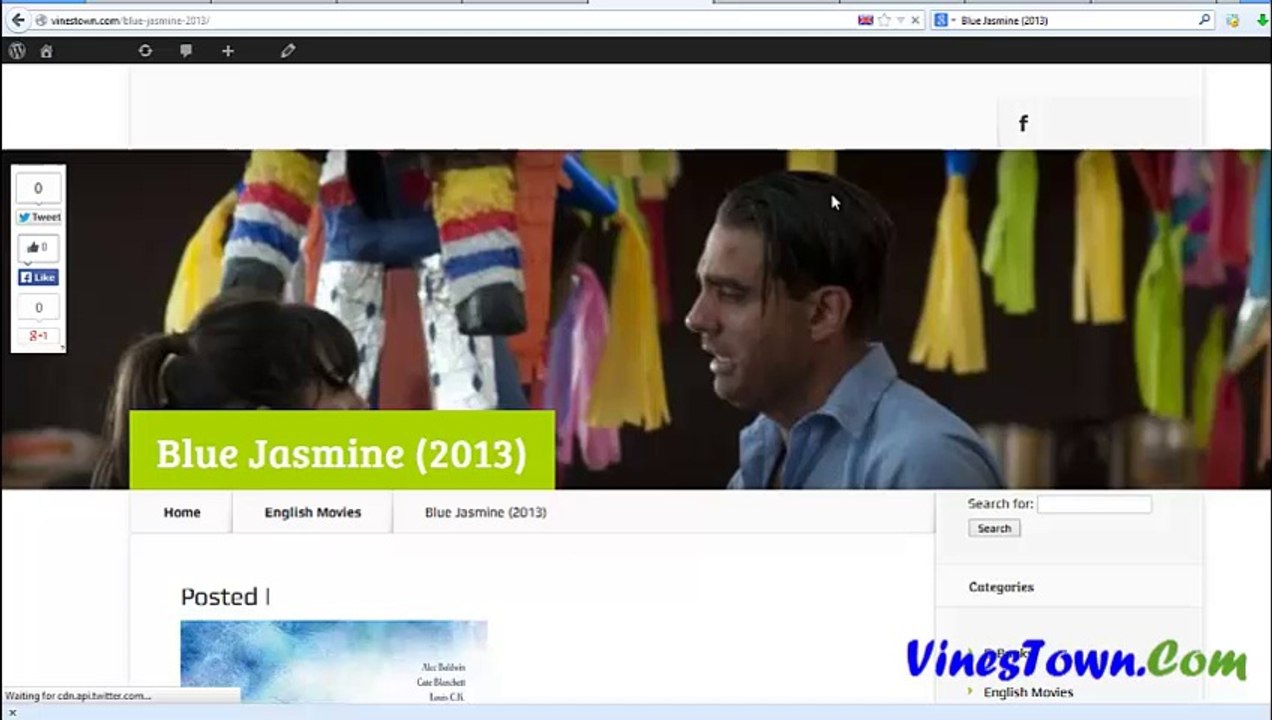Click the Facebook Like button
This screenshot has height=720, width=1272.
(x=38, y=277)
